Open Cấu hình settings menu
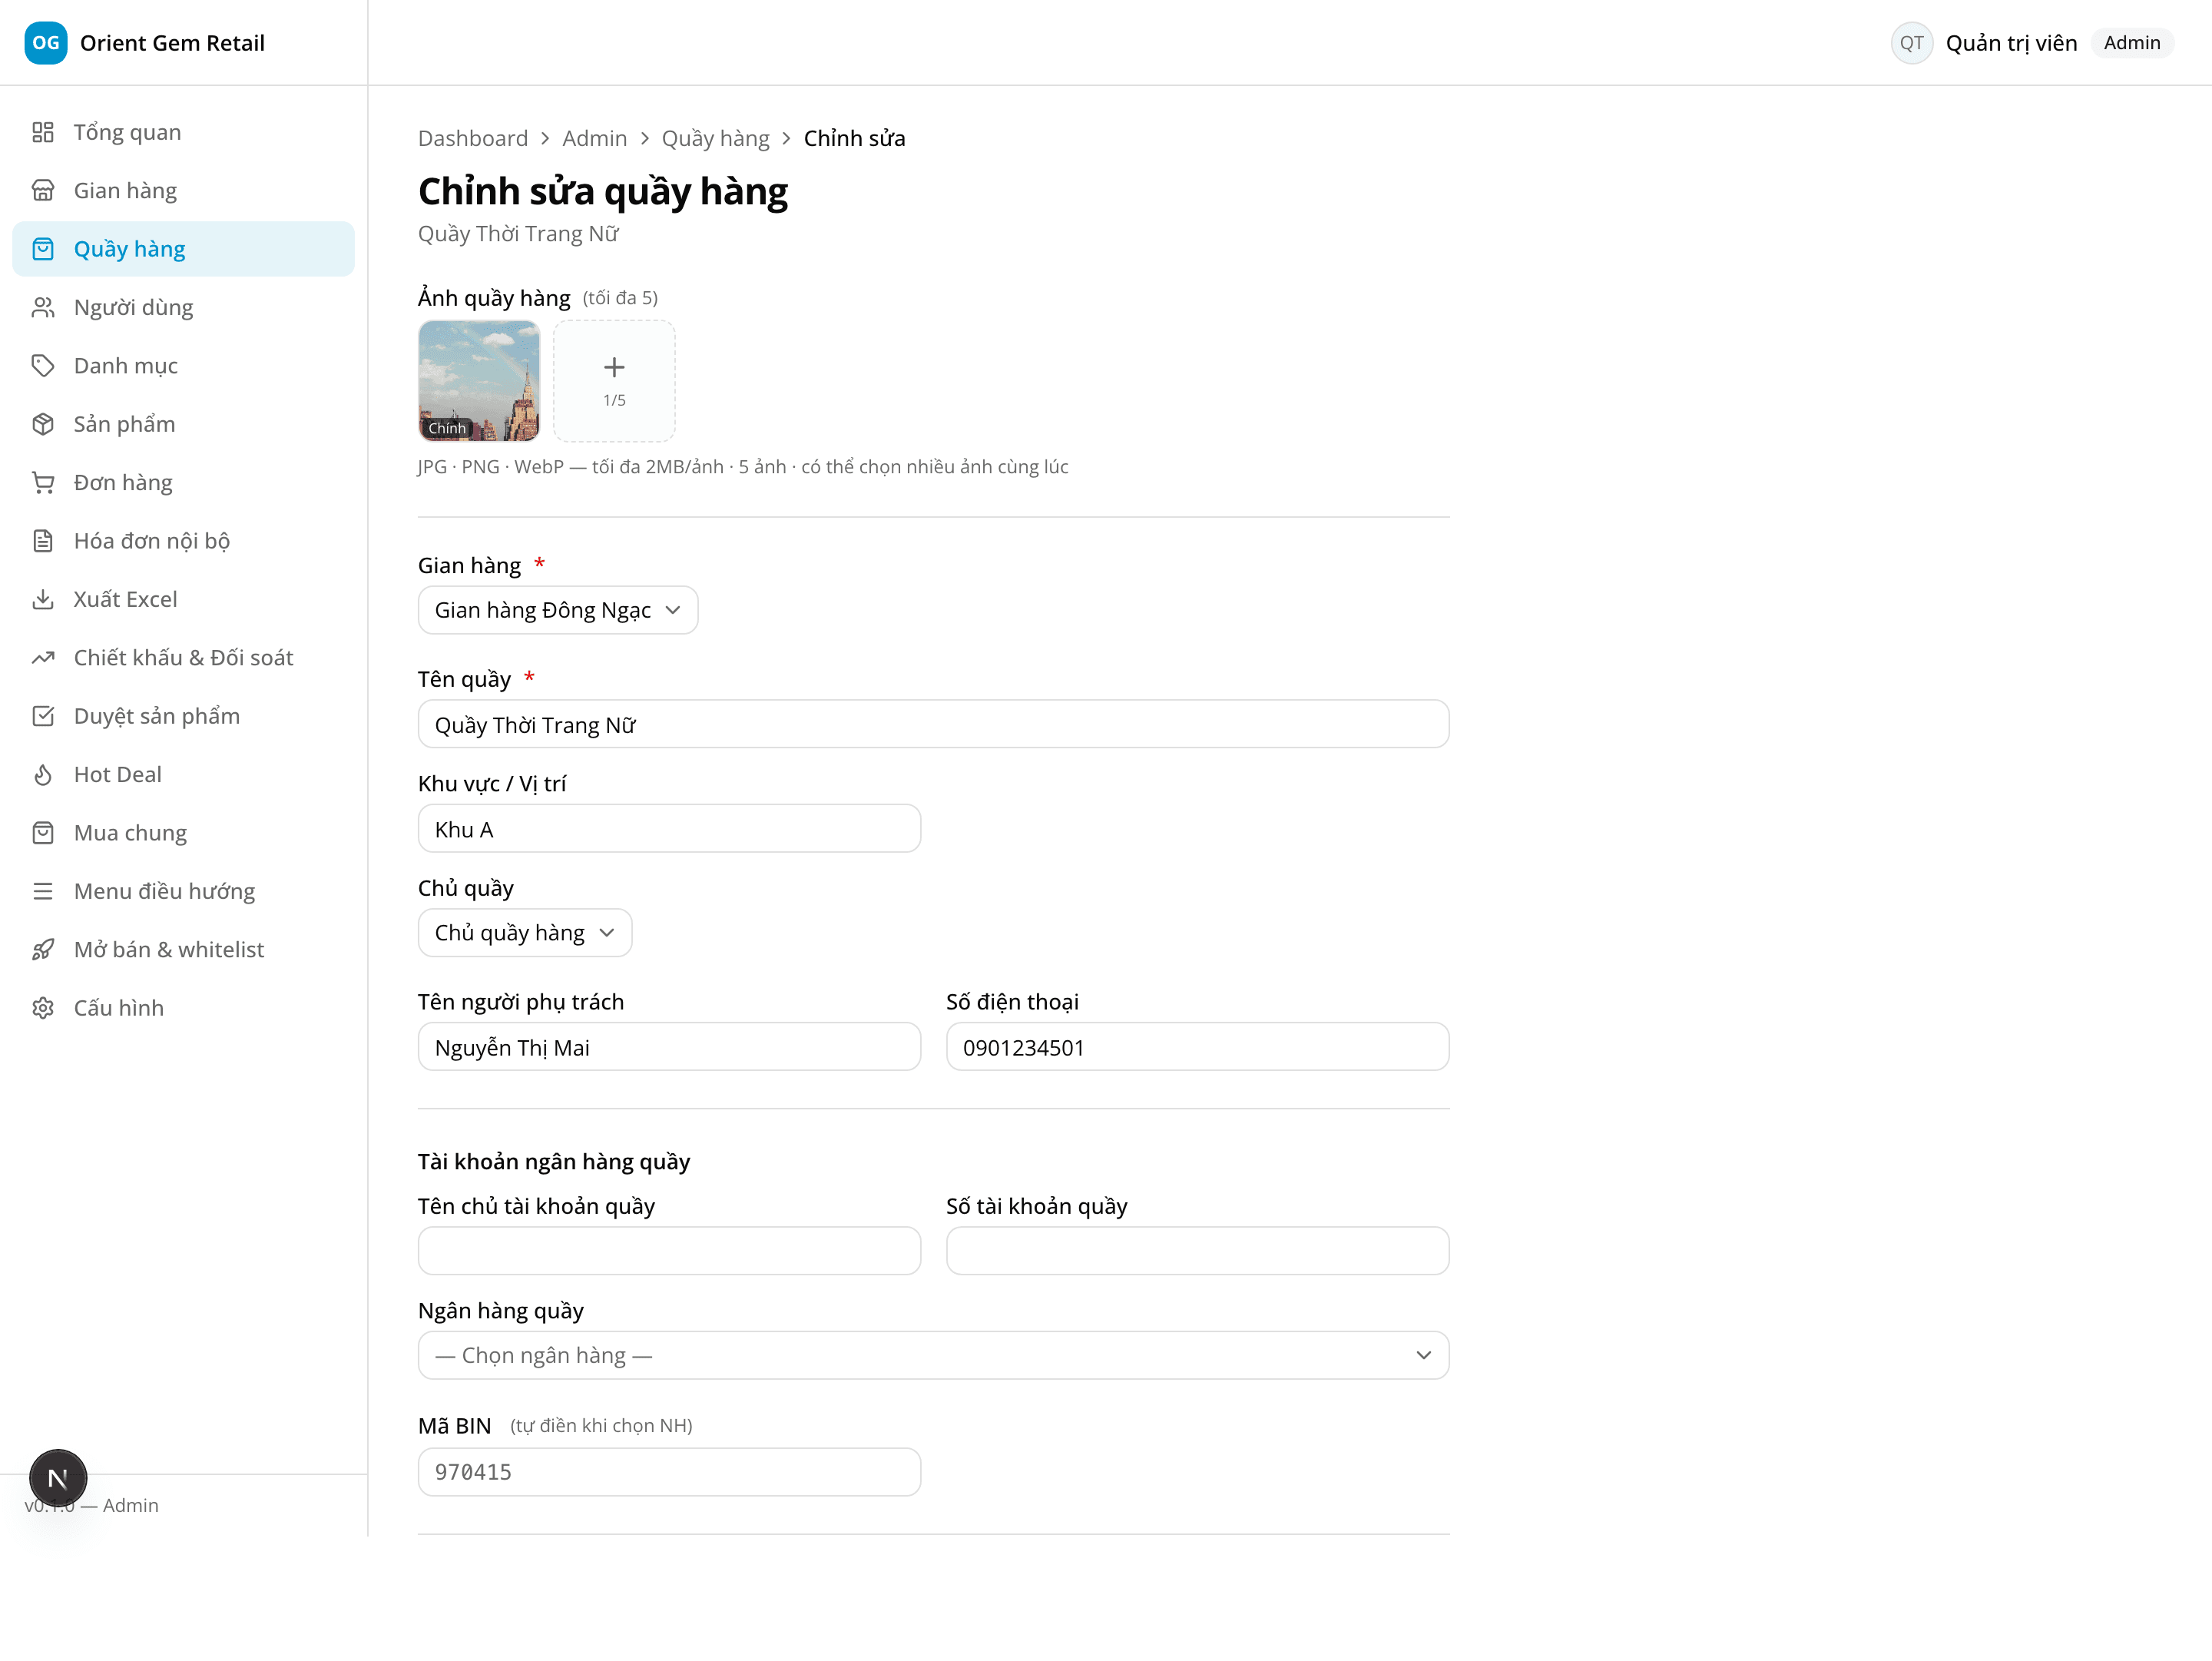The image size is (2212, 1661). [x=183, y=1007]
